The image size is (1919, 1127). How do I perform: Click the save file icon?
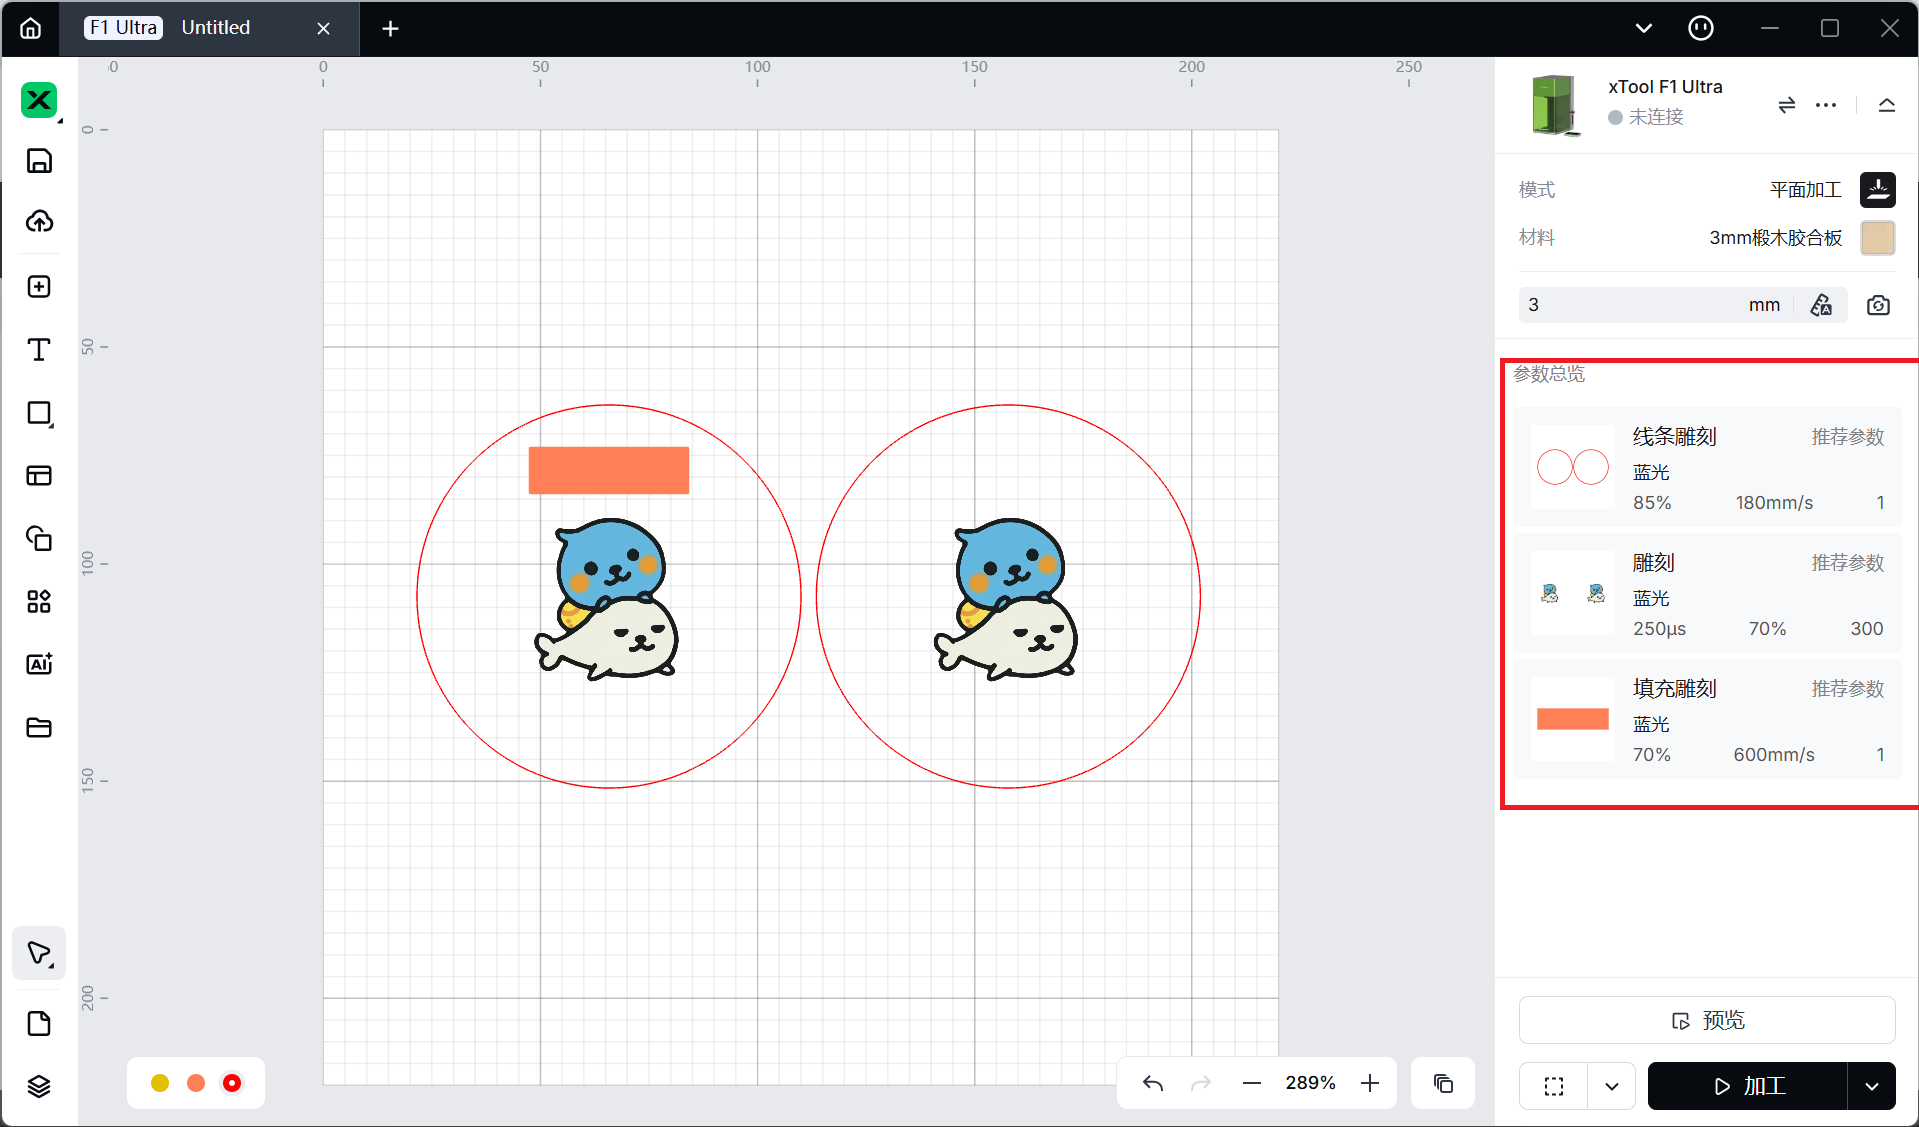[x=39, y=161]
